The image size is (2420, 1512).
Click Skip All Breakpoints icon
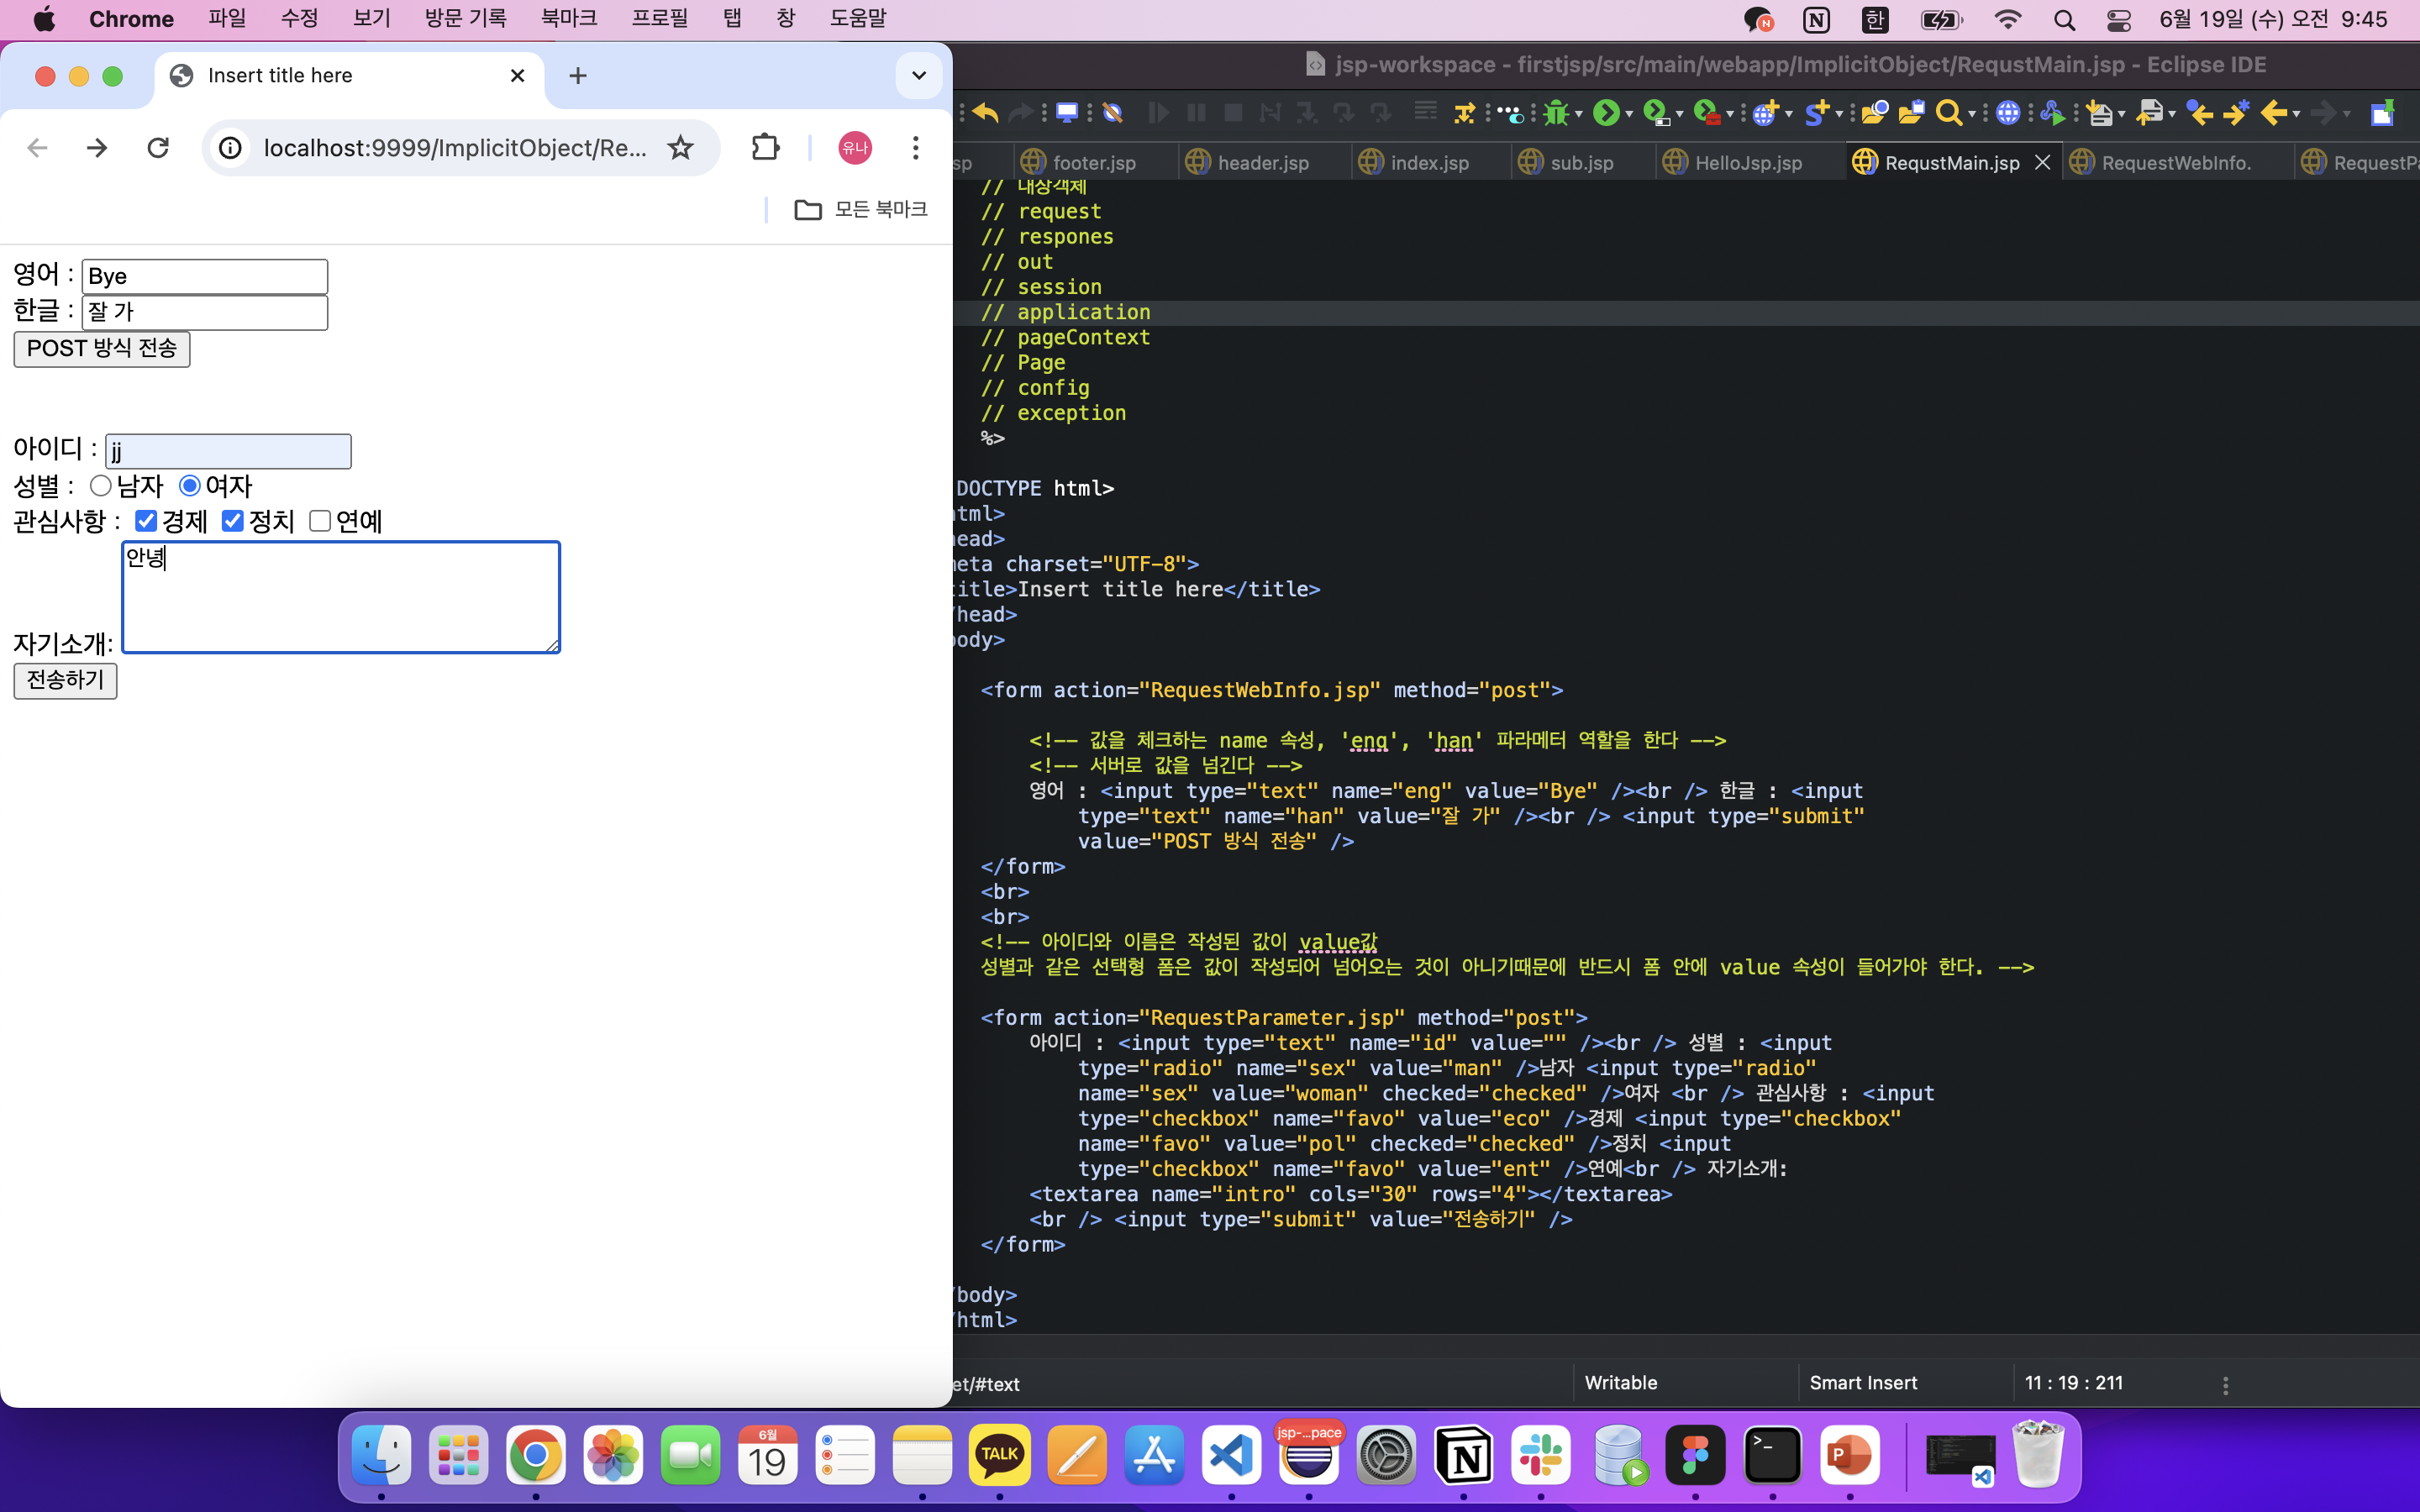coord(1113,113)
